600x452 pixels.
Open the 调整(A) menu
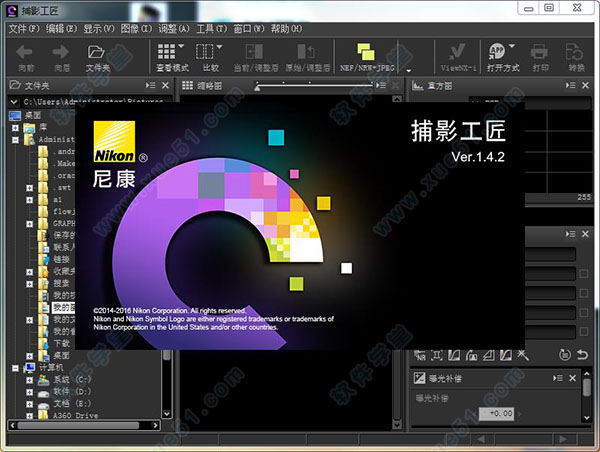[174, 29]
